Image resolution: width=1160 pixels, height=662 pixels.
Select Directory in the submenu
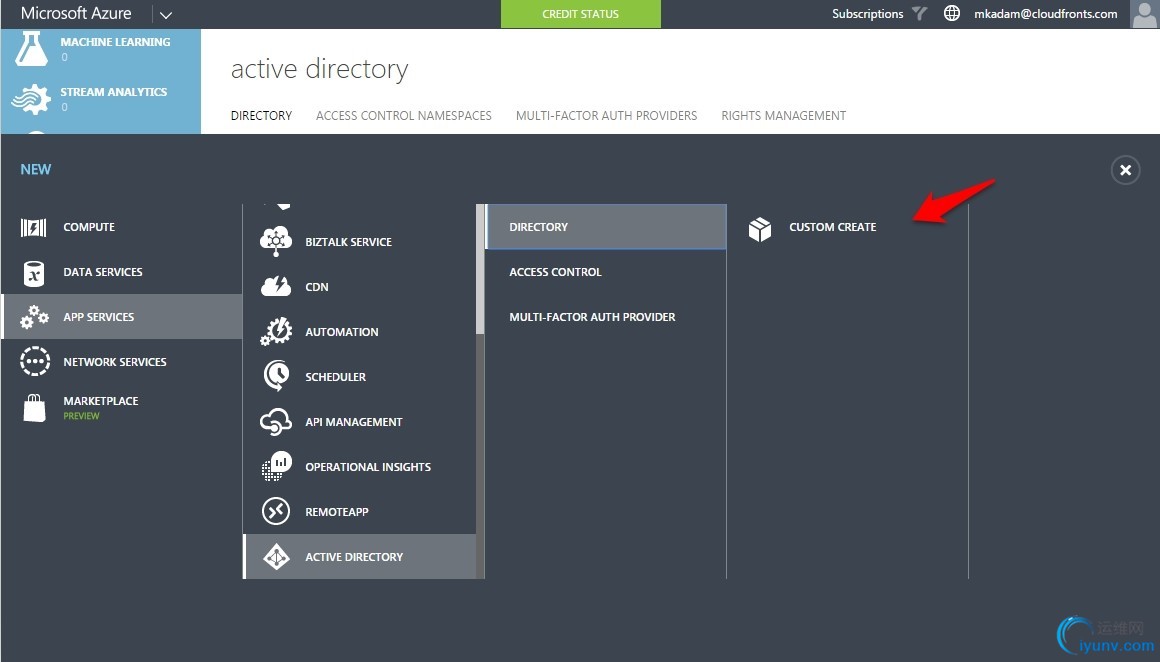coord(606,227)
